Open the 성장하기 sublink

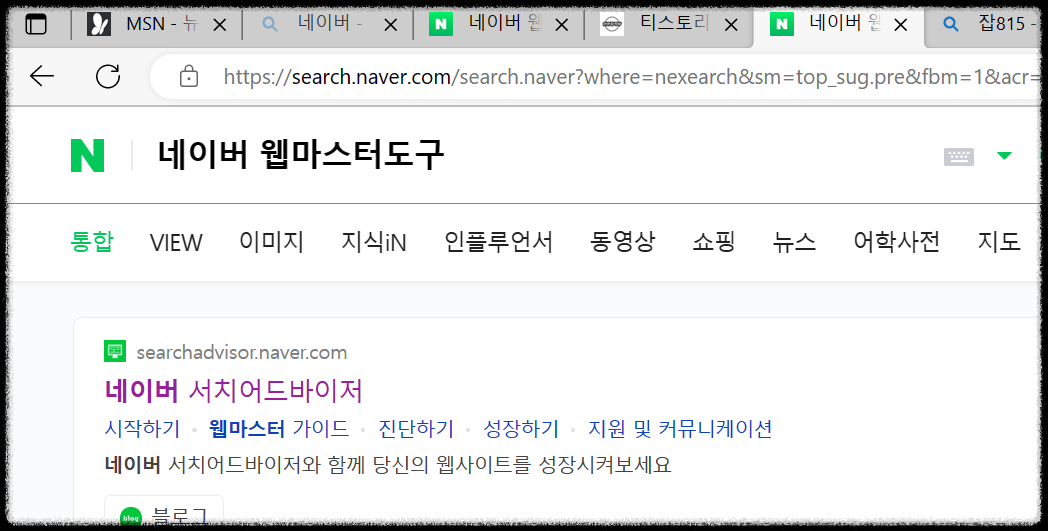tap(521, 429)
